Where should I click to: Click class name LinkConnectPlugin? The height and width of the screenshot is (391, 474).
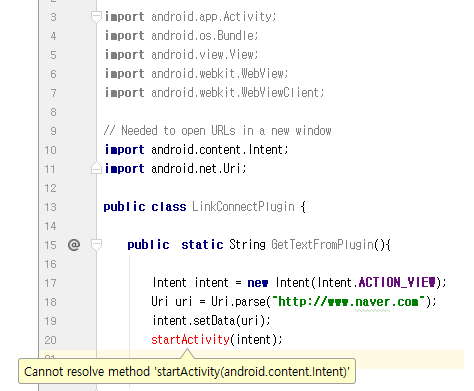coord(243,207)
